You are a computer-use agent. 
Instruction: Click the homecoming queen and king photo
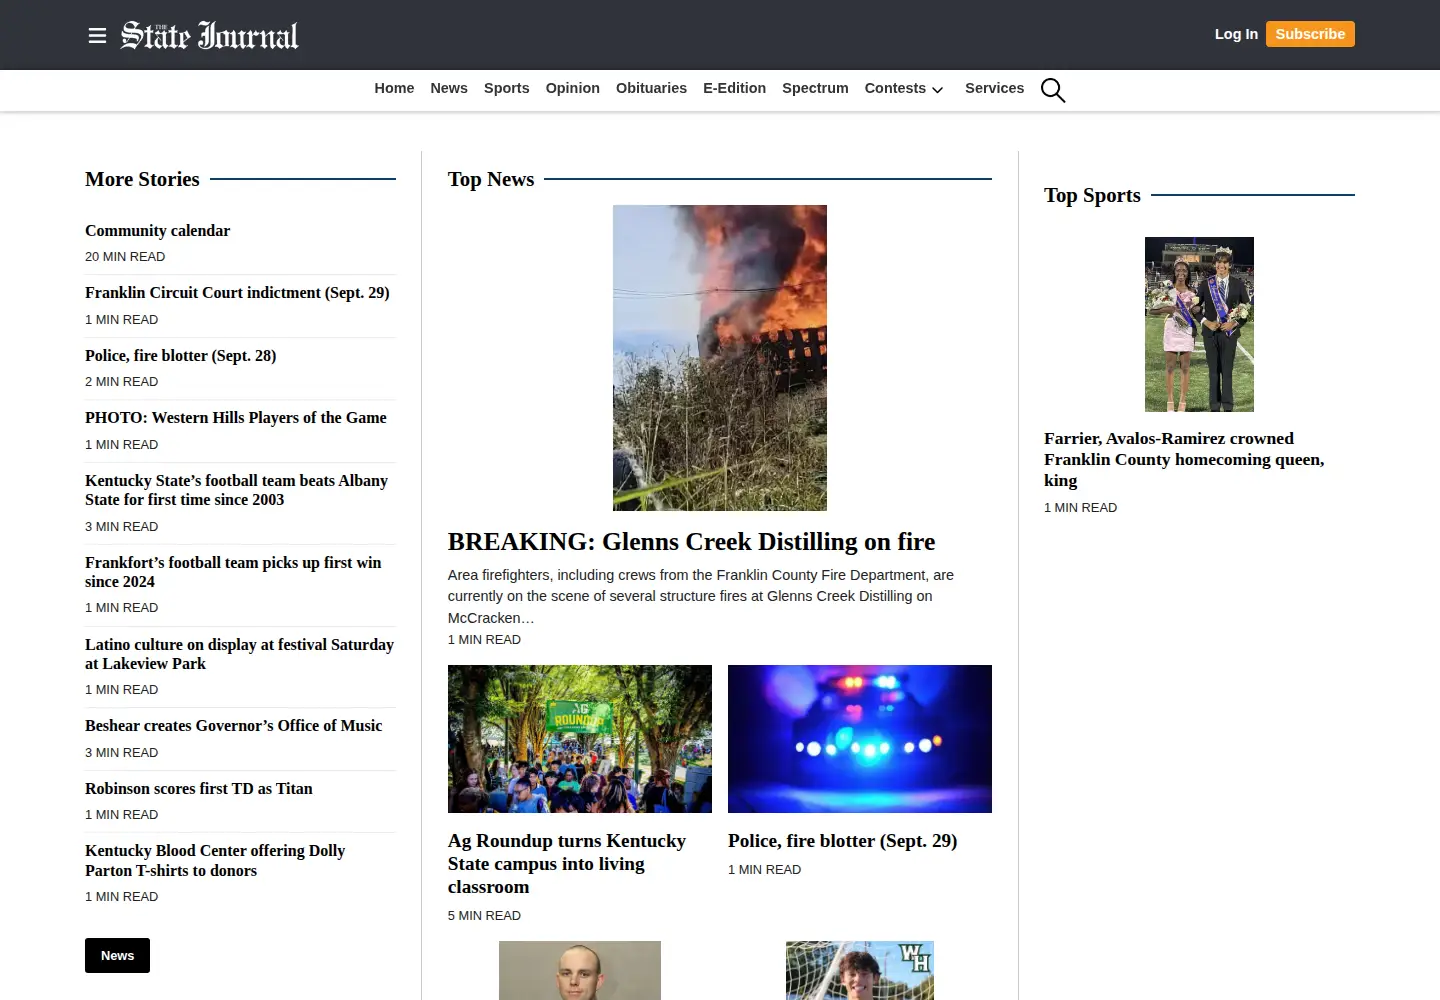click(1199, 324)
